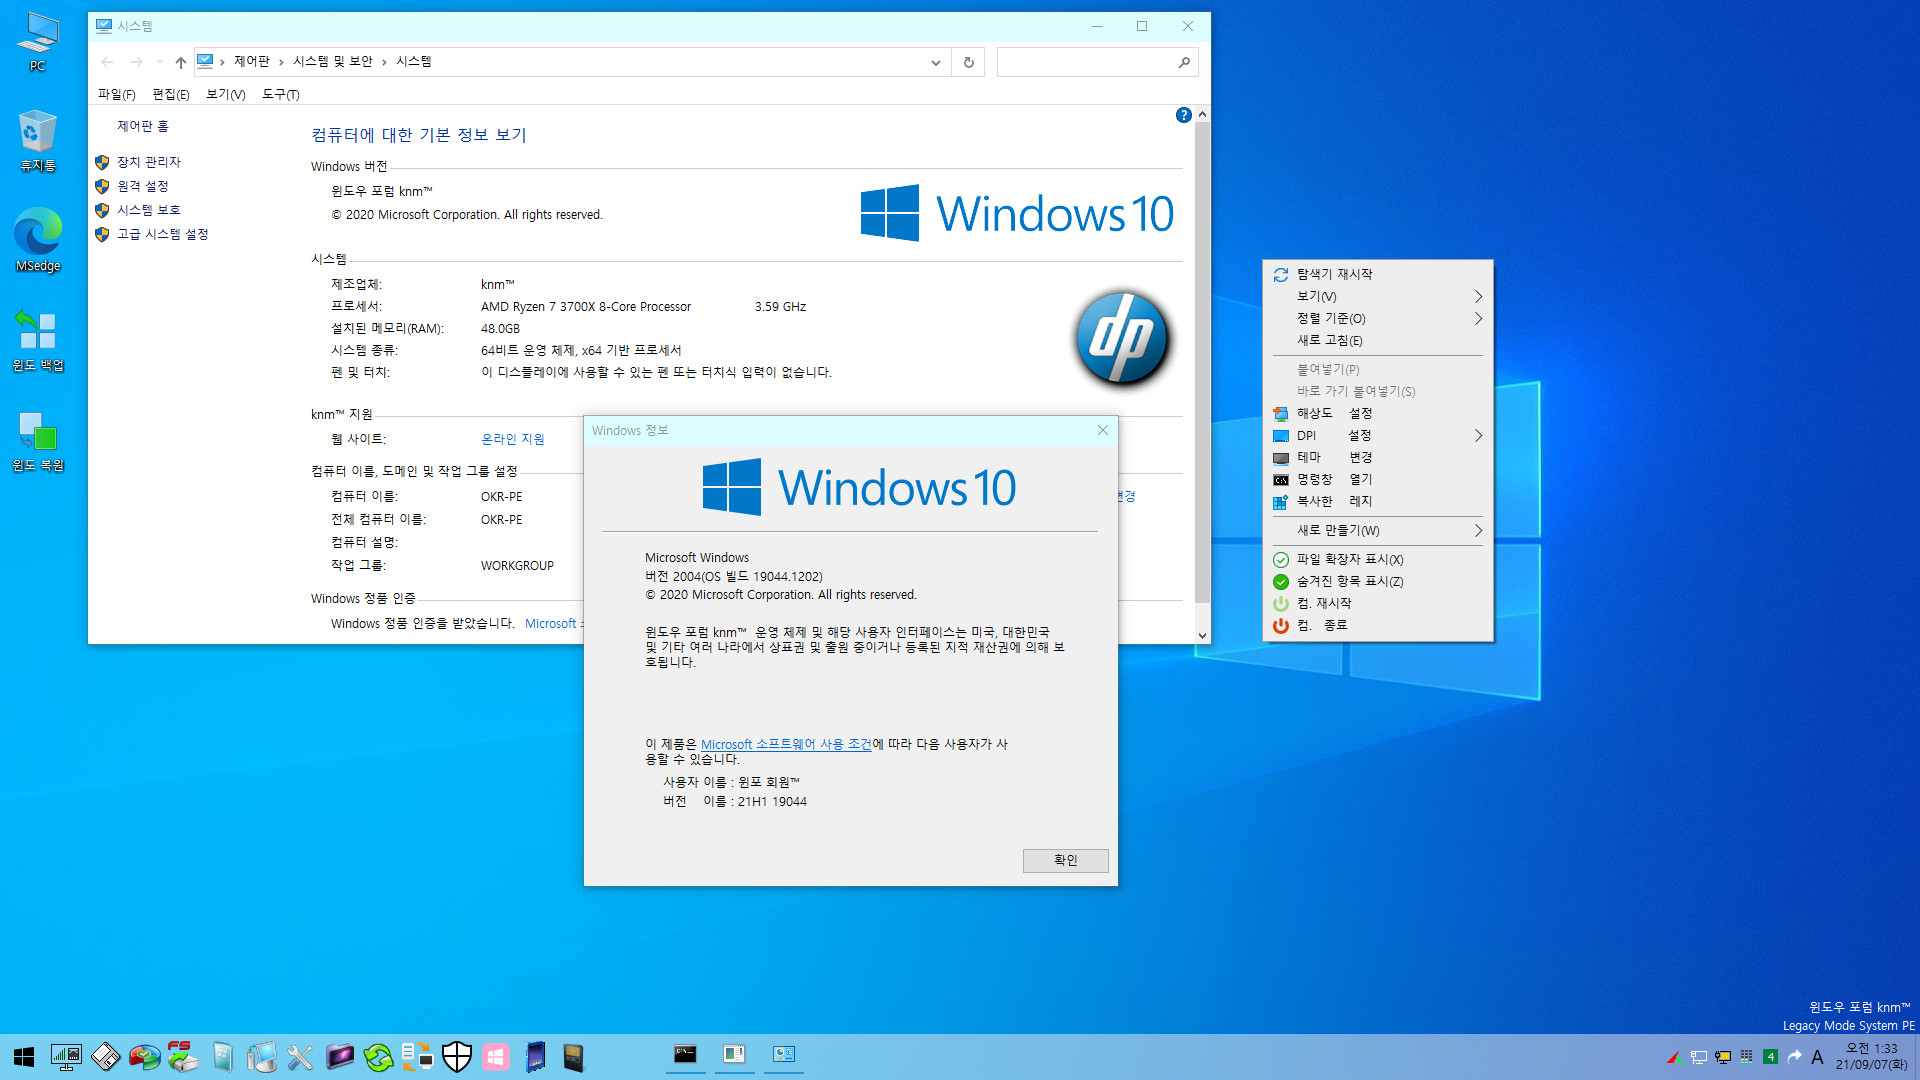
Task: Click 확인 button in Windows 정보 dialog
Action: pos(1065,860)
